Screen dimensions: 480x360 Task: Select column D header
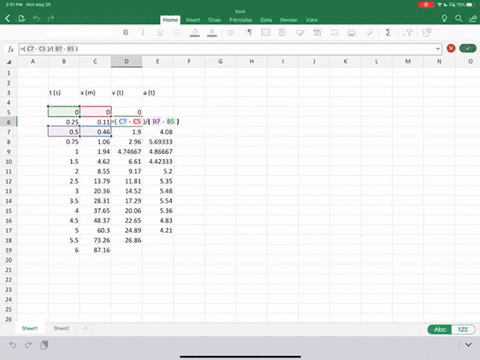[x=127, y=62]
